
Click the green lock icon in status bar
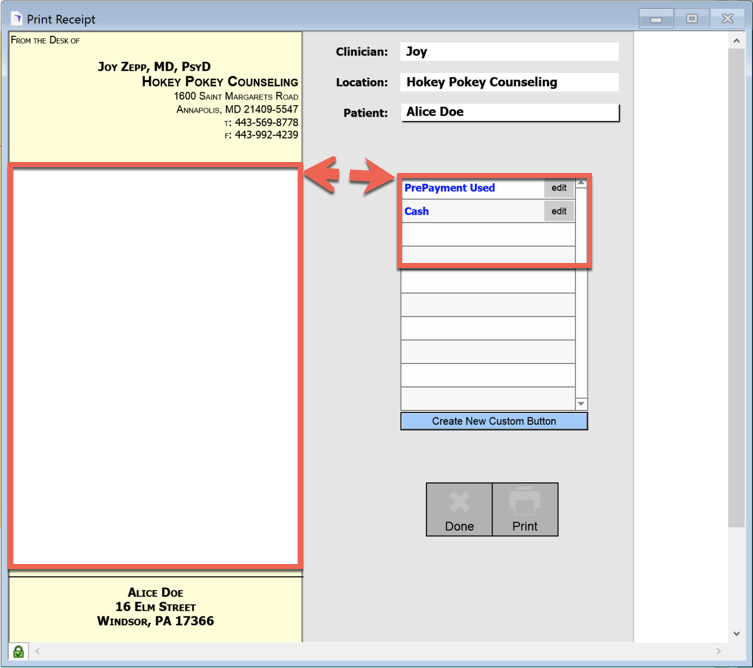click(18, 651)
